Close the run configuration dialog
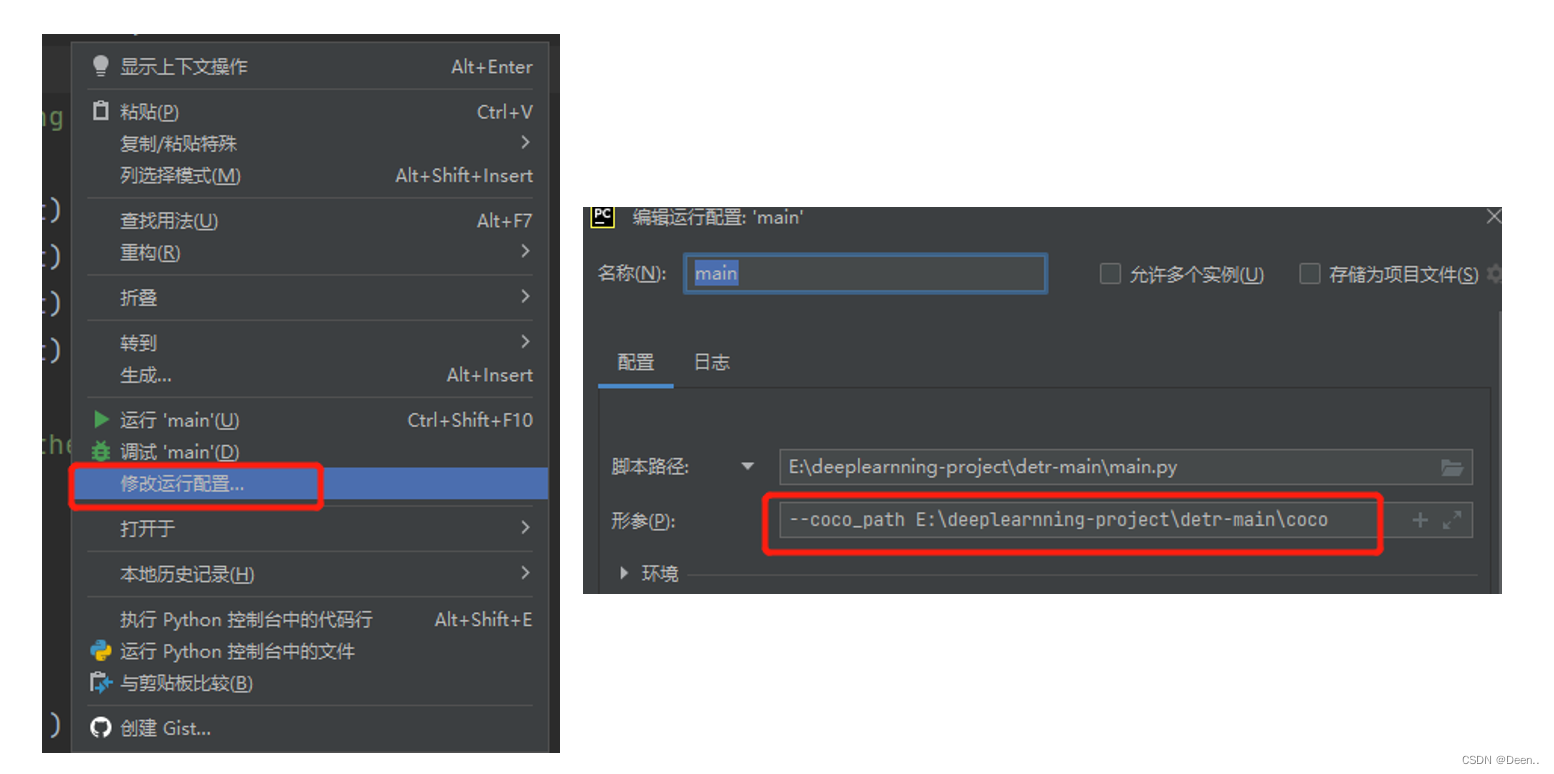The height and width of the screenshot is (774, 1554). click(1493, 216)
